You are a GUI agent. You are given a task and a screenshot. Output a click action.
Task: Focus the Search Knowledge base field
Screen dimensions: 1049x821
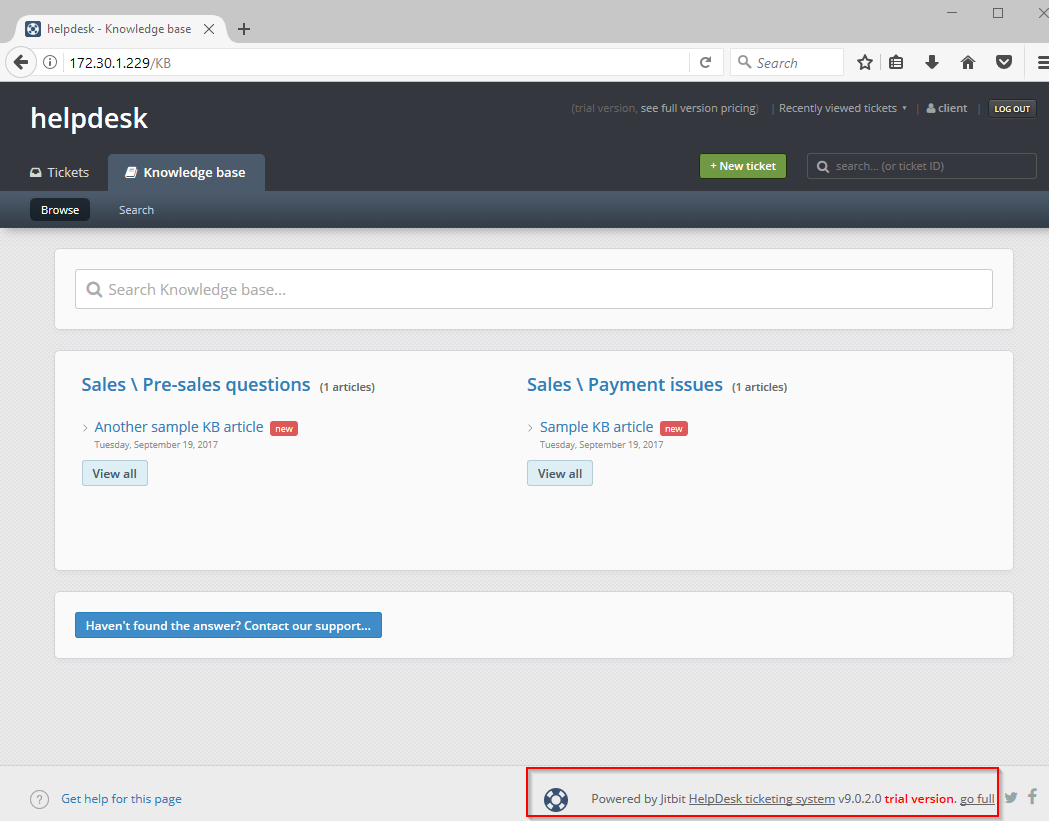click(x=534, y=289)
